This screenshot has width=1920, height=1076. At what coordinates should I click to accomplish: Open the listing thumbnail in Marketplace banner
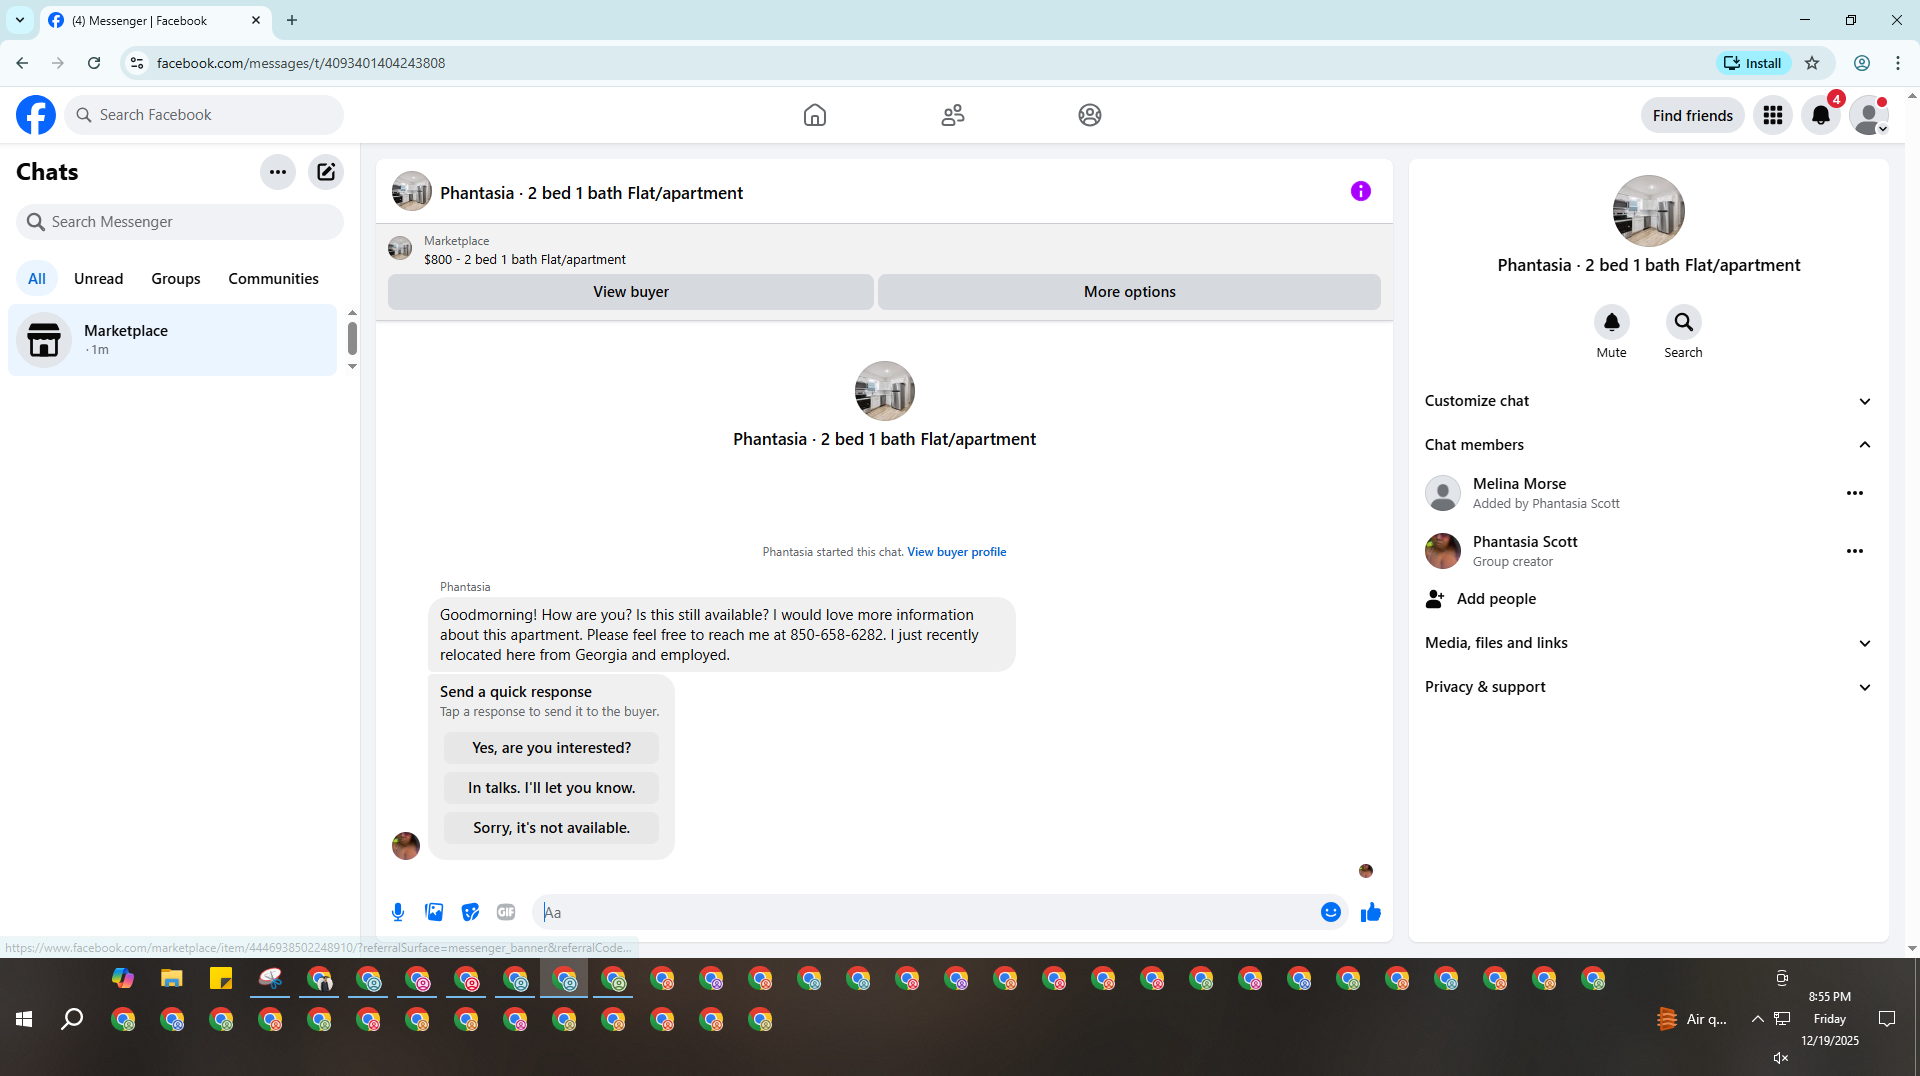click(400, 249)
